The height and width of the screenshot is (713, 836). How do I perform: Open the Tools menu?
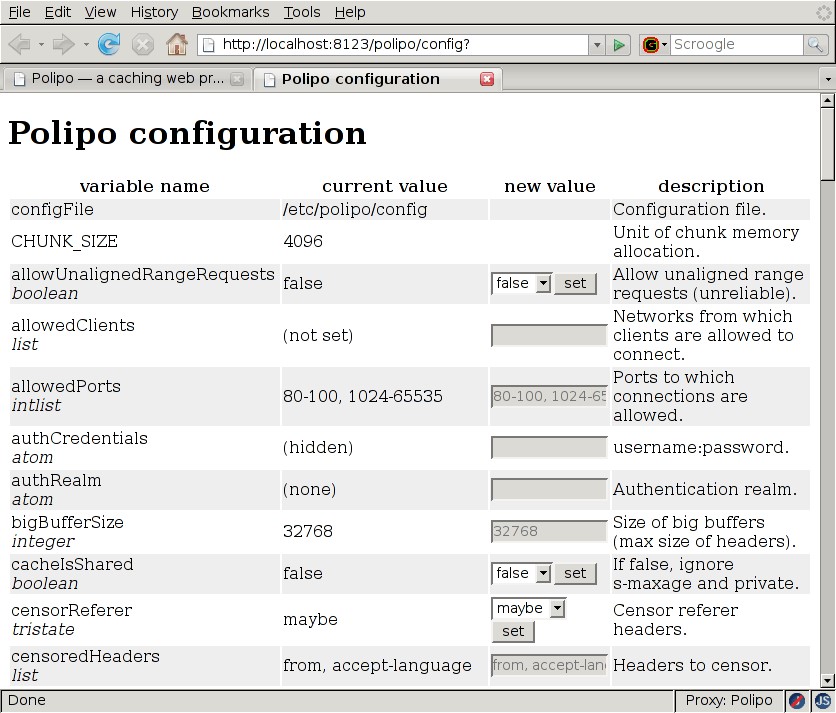302,12
